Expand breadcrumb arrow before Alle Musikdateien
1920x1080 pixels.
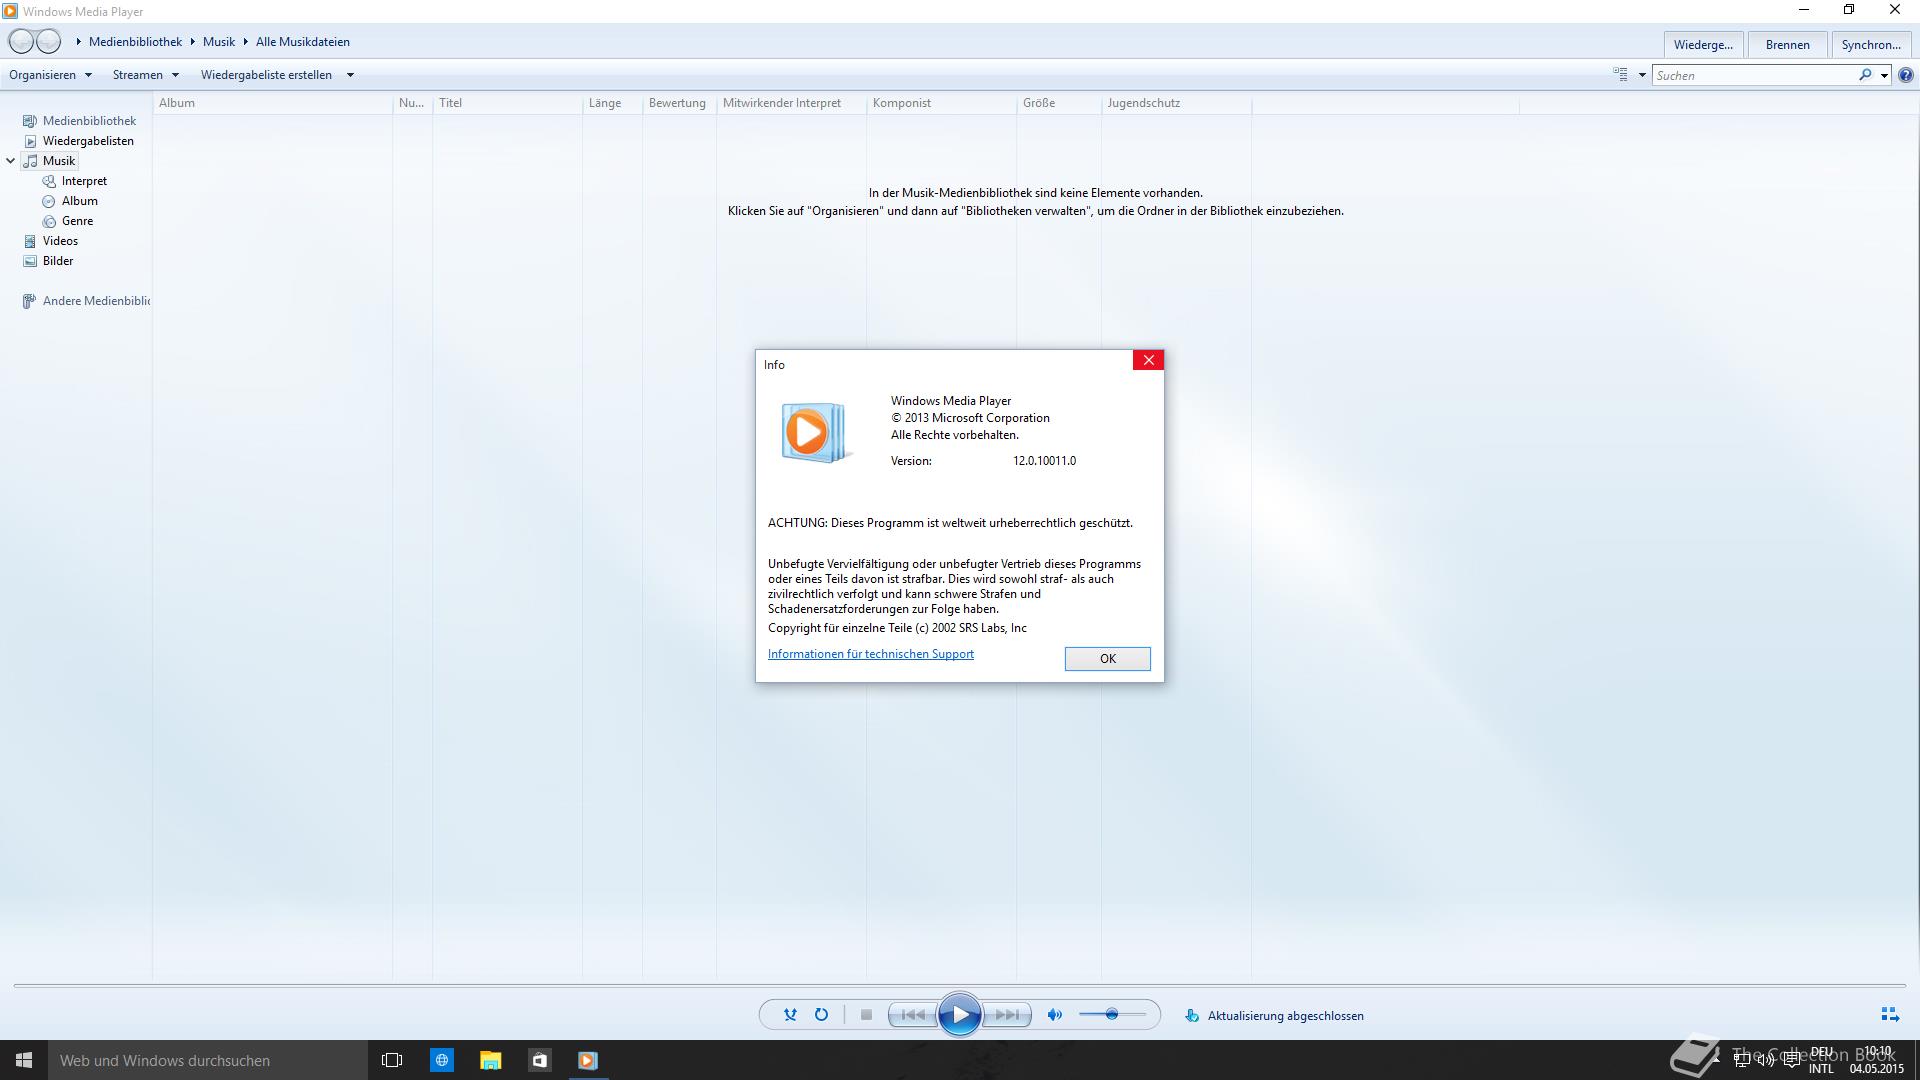click(x=246, y=42)
